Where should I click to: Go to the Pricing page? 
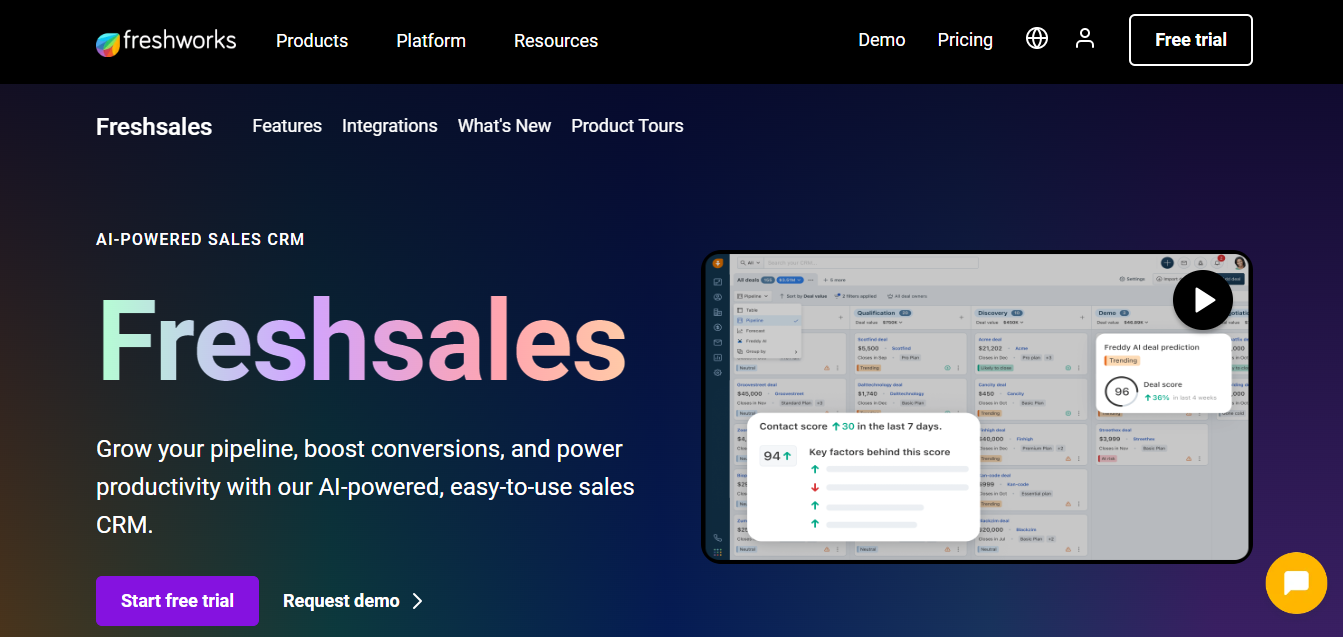pyautogui.click(x=965, y=40)
